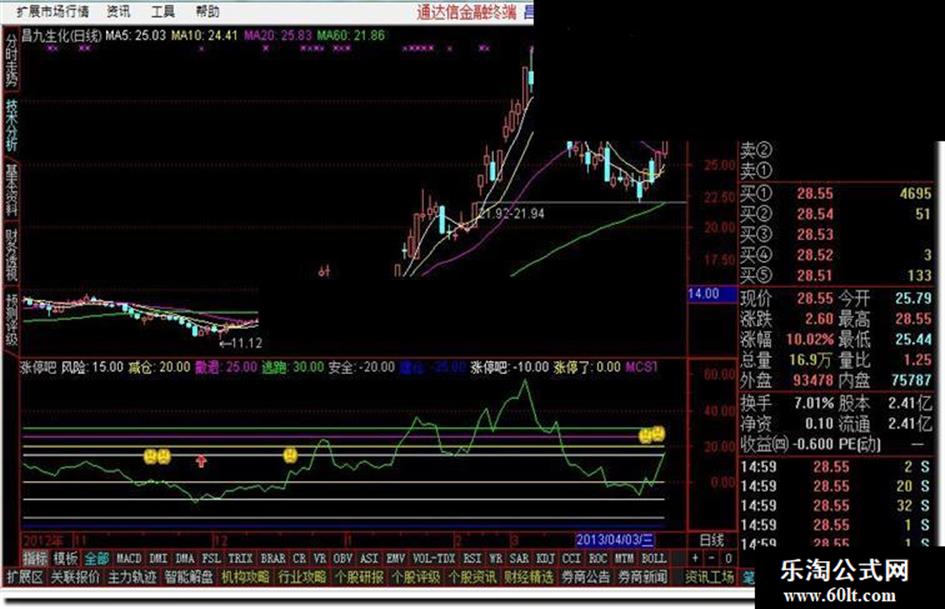Open the 机构攻略 bottom tab

[x=245, y=577]
